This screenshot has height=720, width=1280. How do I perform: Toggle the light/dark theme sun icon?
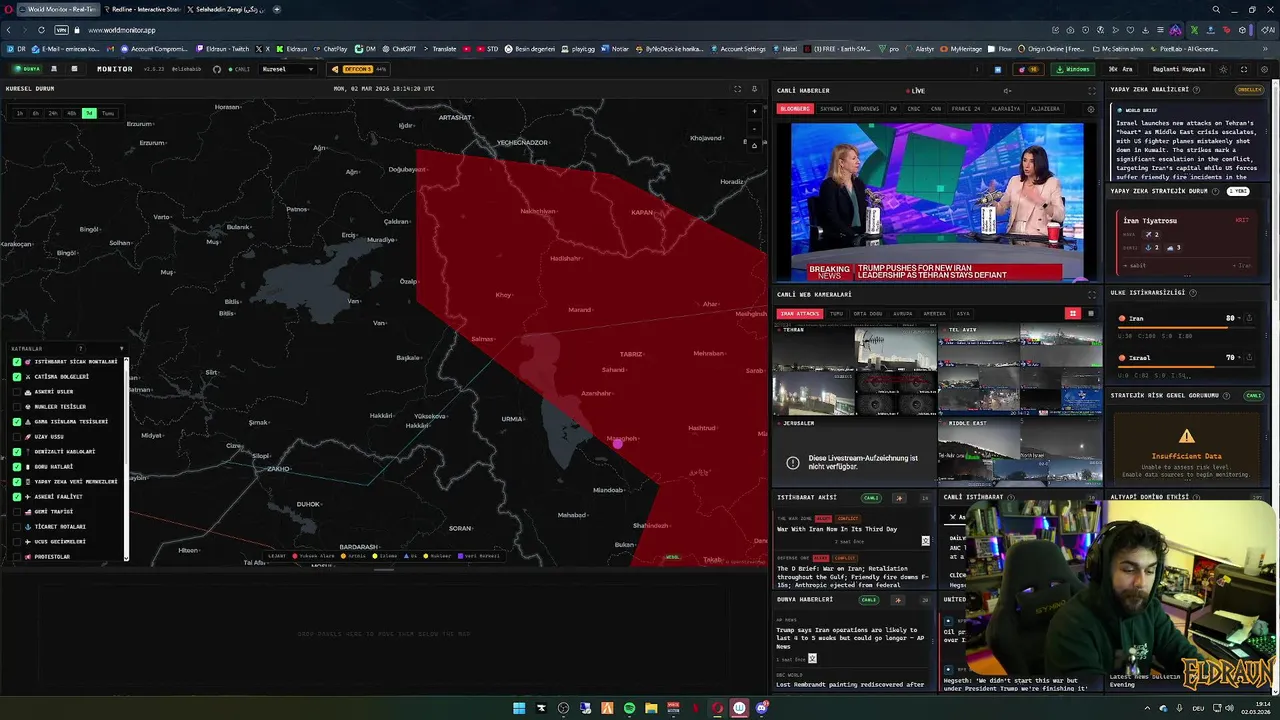1223,69
